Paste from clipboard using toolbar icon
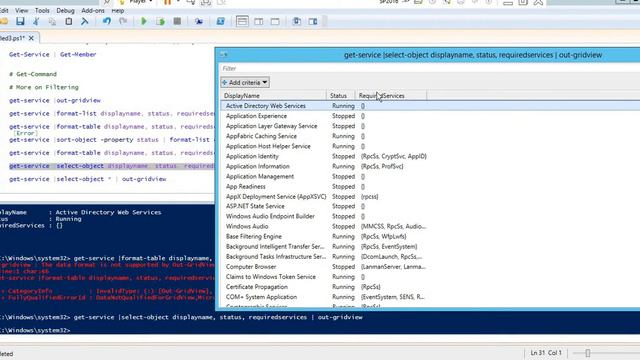The width and height of the screenshot is (640, 360). tap(69, 21)
